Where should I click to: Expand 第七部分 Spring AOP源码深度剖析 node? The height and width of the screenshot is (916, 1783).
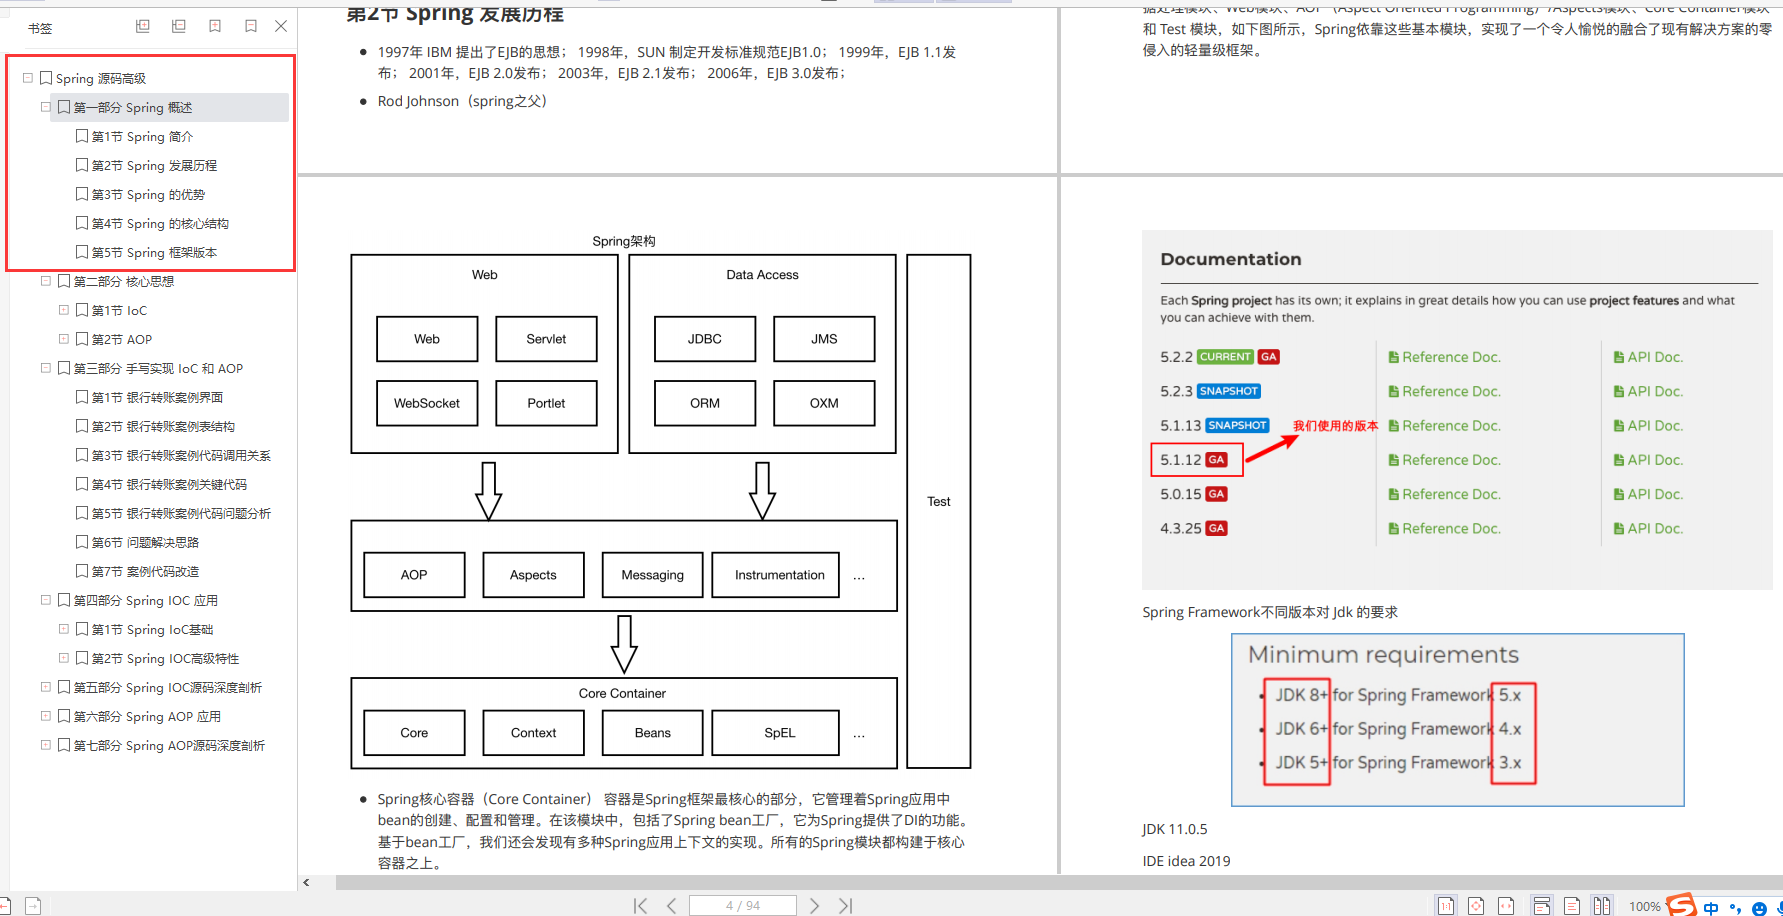click(x=46, y=745)
